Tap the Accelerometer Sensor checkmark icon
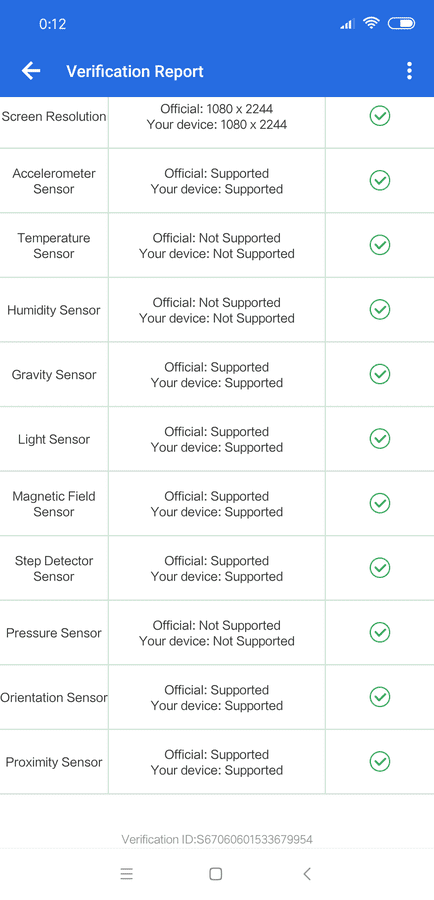 [379, 181]
